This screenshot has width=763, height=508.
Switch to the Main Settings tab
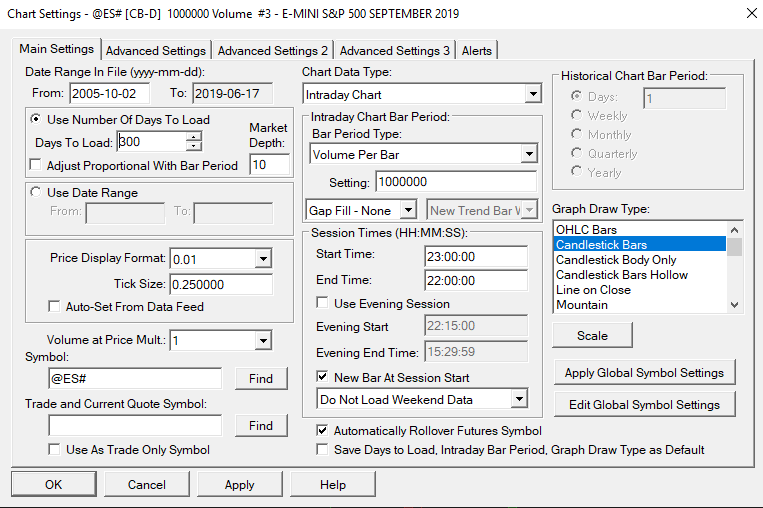click(56, 49)
